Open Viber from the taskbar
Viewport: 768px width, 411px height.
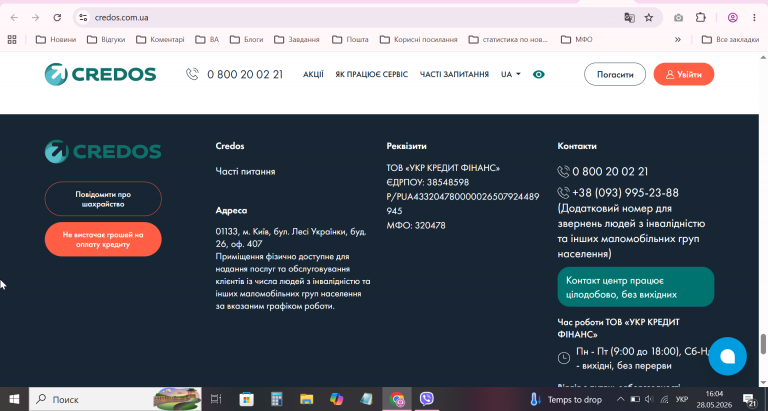pyautogui.click(x=427, y=399)
